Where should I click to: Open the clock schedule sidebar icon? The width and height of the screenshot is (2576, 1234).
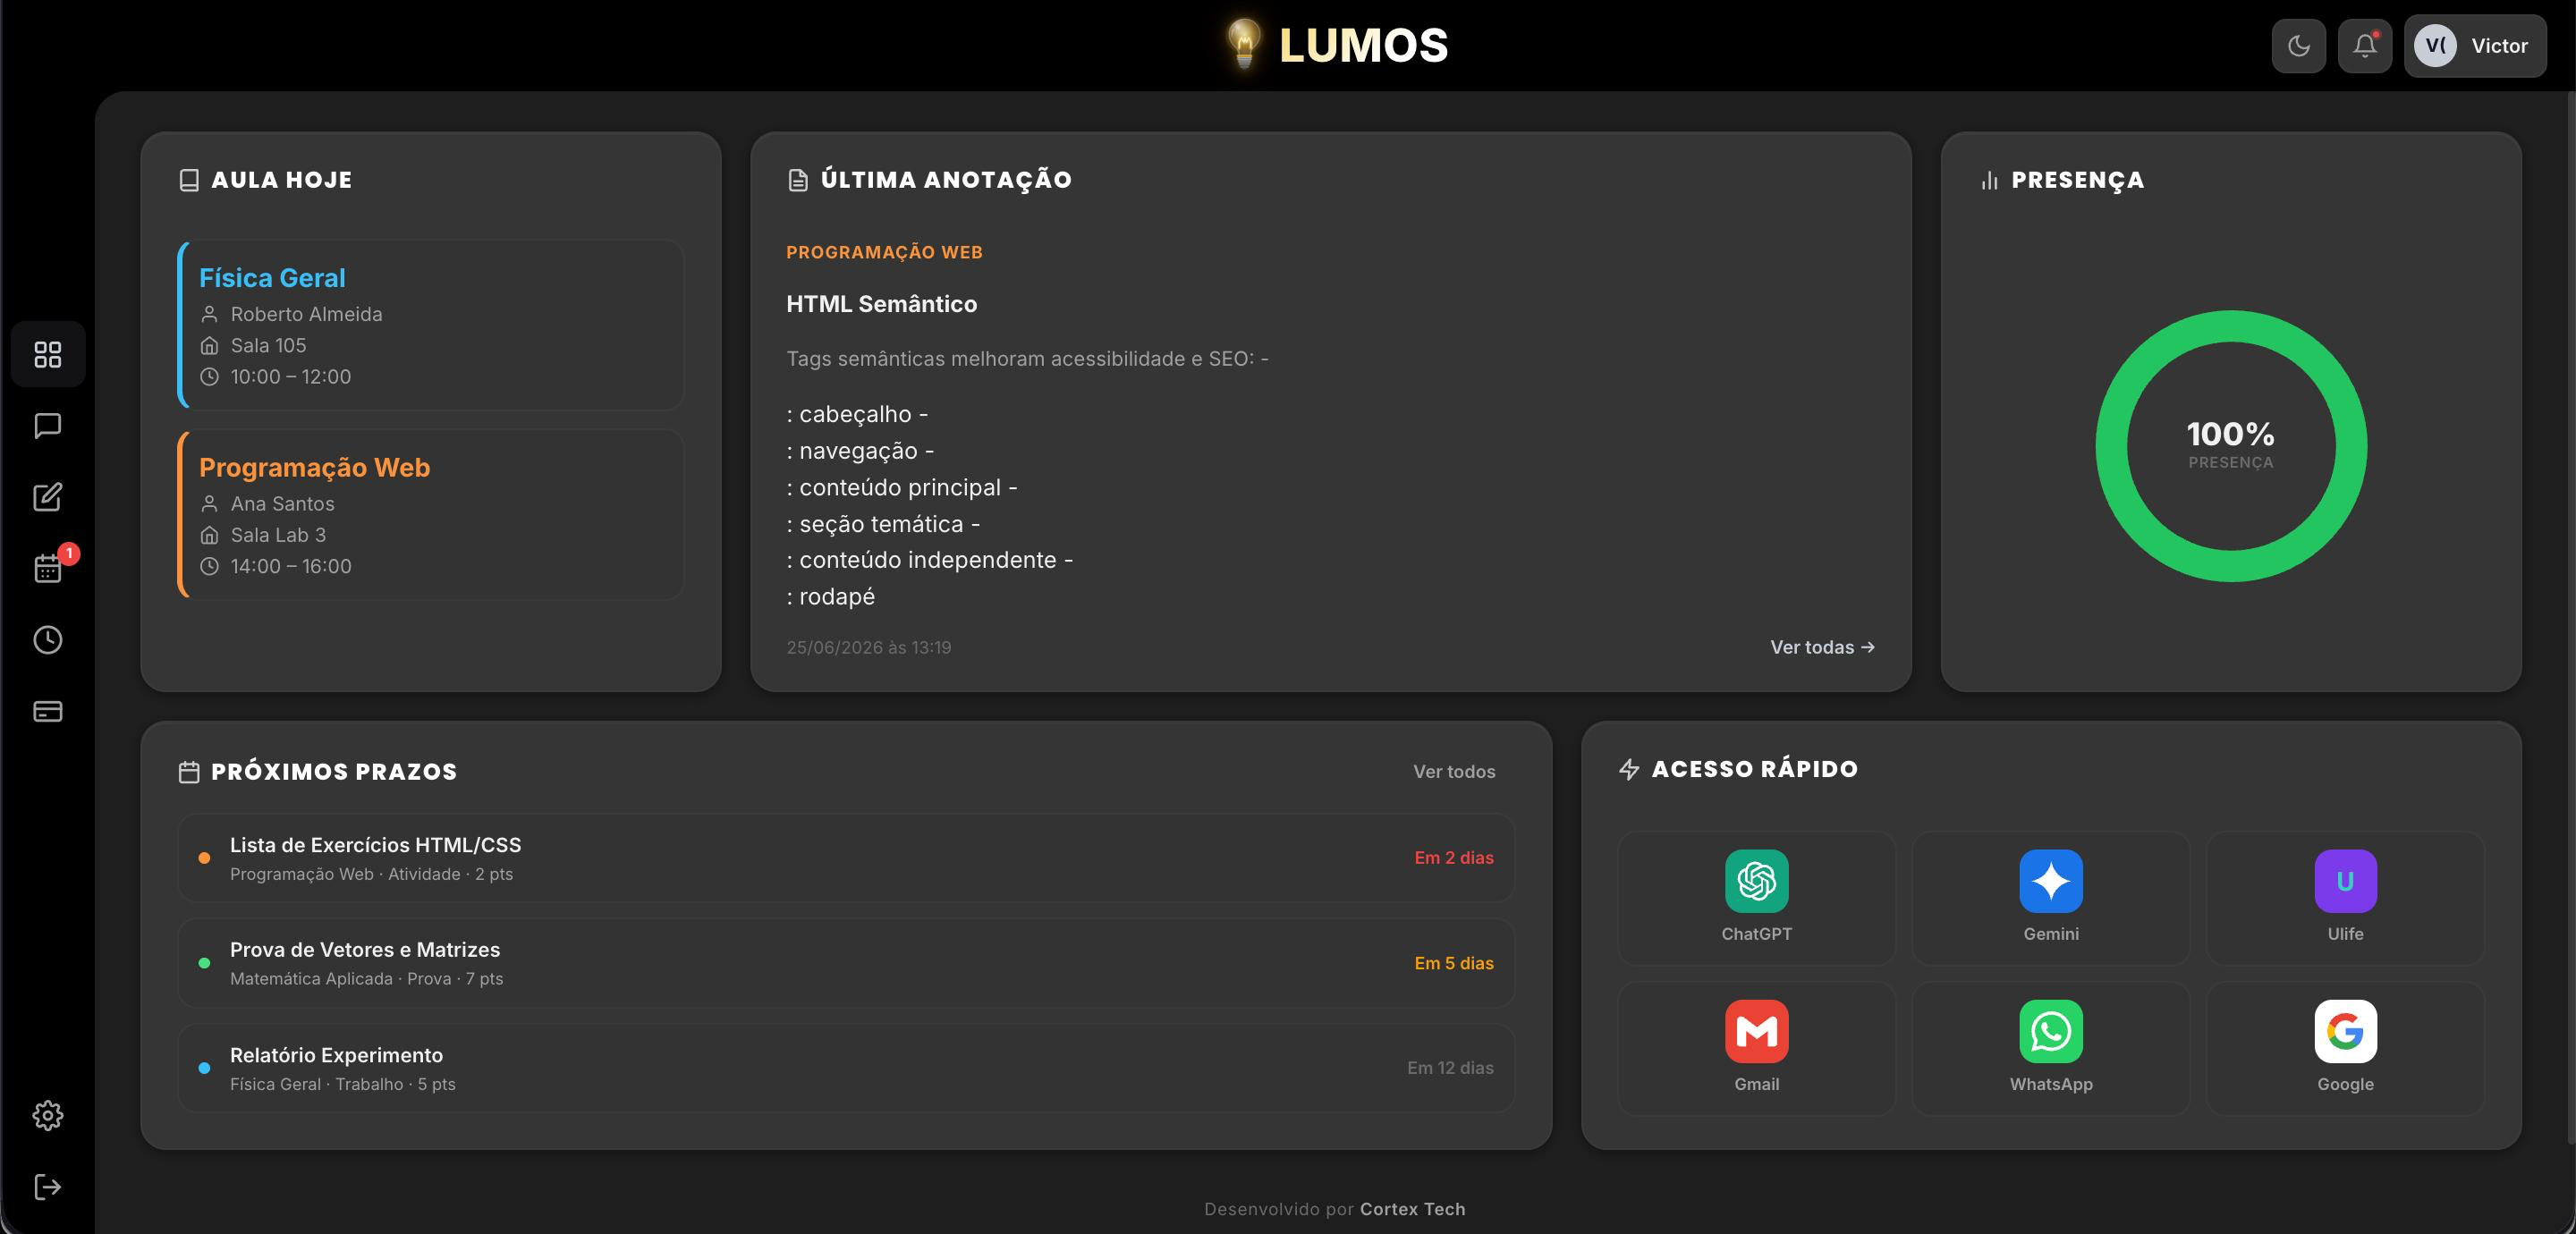pos(48,640)
